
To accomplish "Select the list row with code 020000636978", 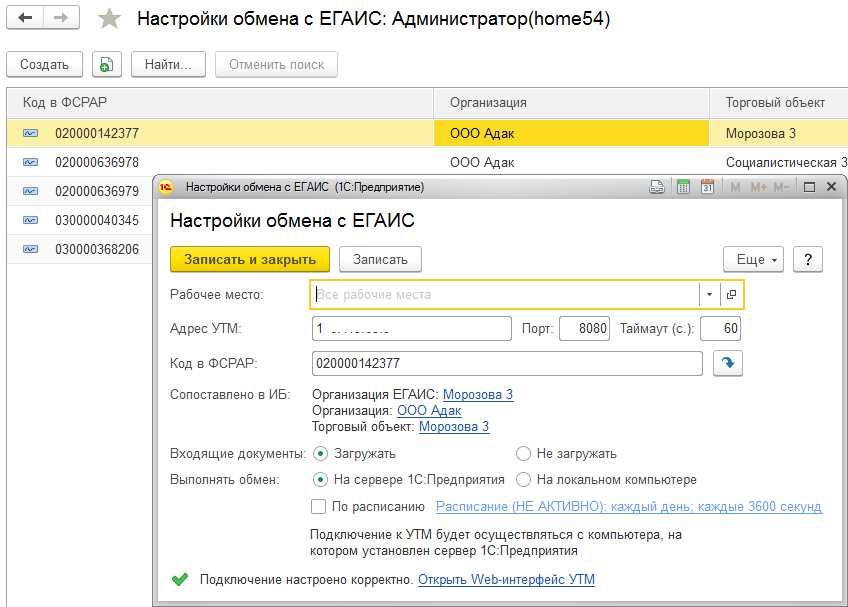I will pos(427,162).
